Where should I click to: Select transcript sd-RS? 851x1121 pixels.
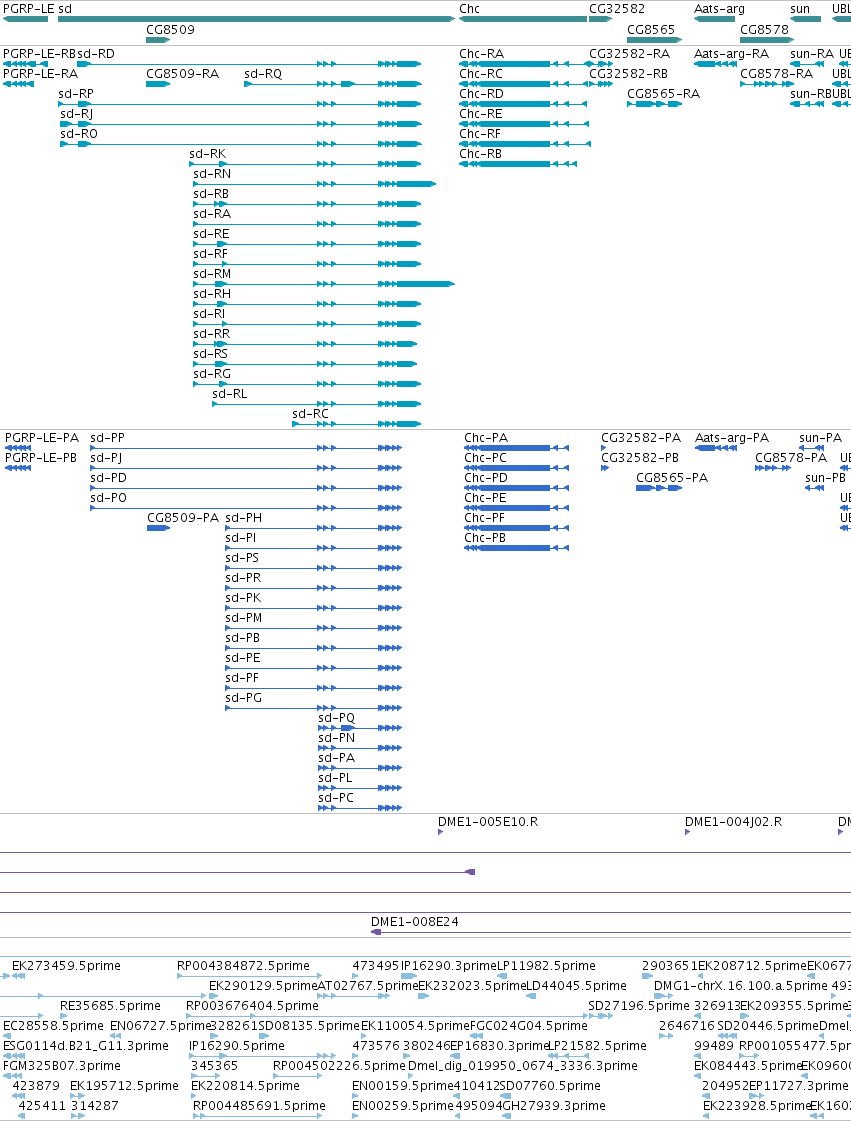coord(305,365)
